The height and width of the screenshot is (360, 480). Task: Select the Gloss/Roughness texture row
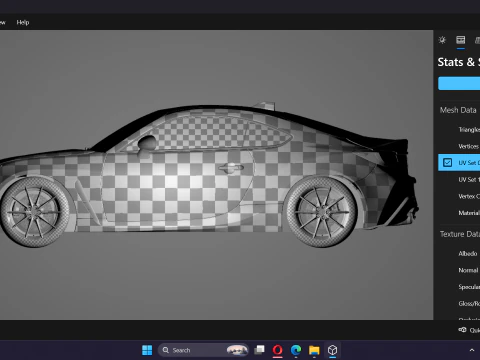[459, 304]
